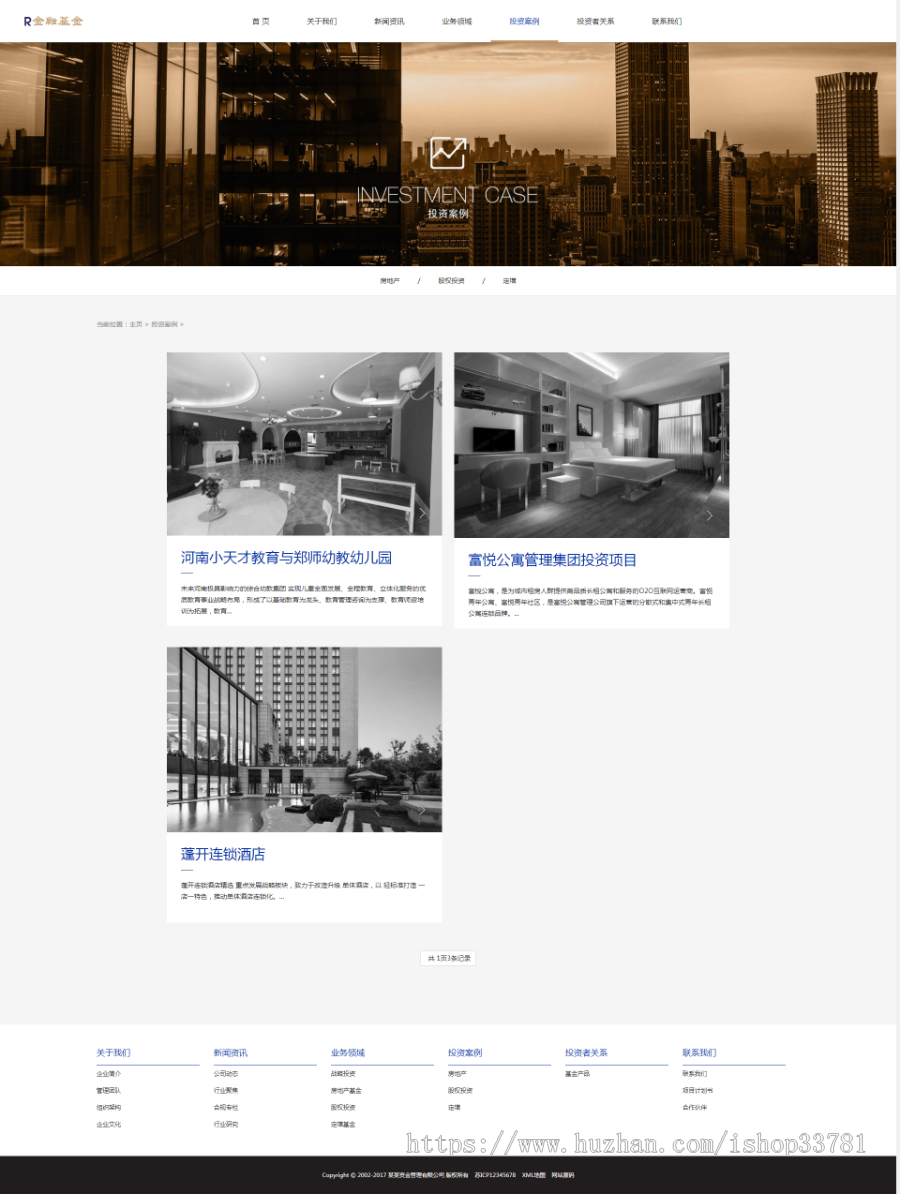This screenshot has width=900, height=1194.
Task: Select the 房地产 sub-category tab below banner
Action: pyautogui.click(x=390, y=281)
